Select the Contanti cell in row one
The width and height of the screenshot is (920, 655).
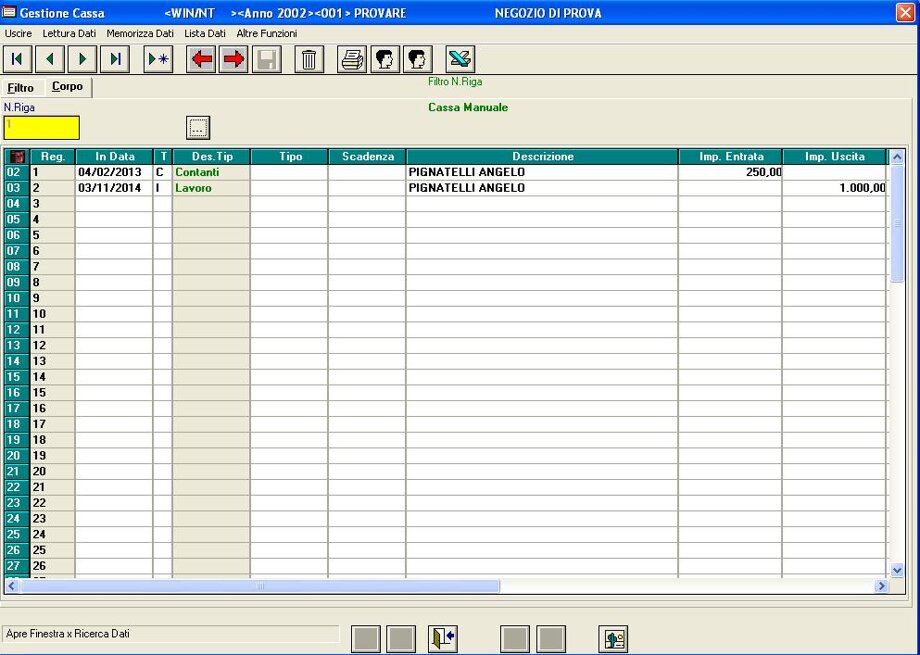[210, 172]
